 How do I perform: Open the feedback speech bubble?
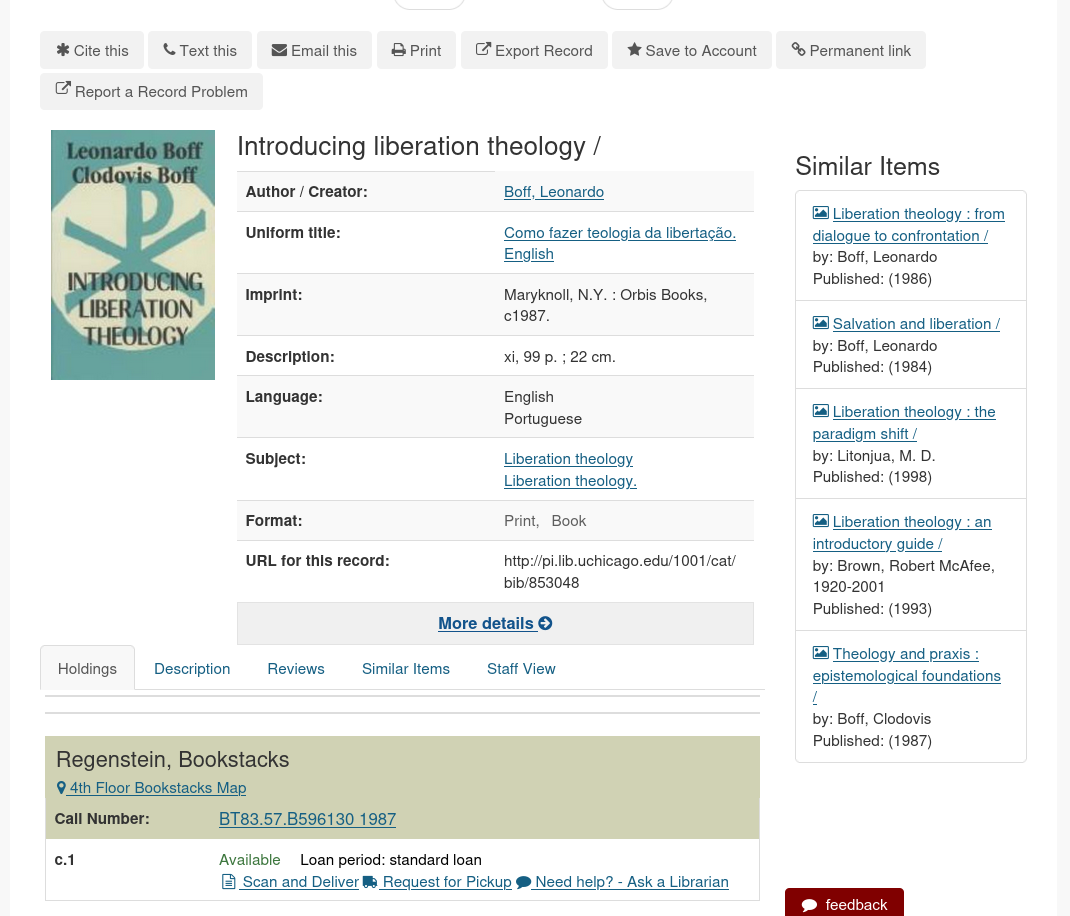click(810, 904)
